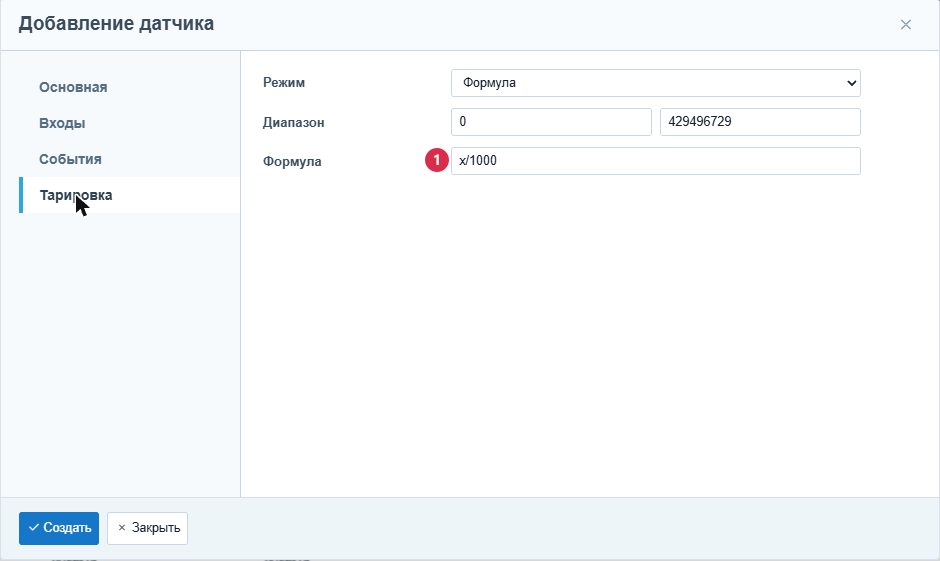940x561 pixels.
Task: Click the Диапазон maximum field 429496729
Action: click(760, 122)
